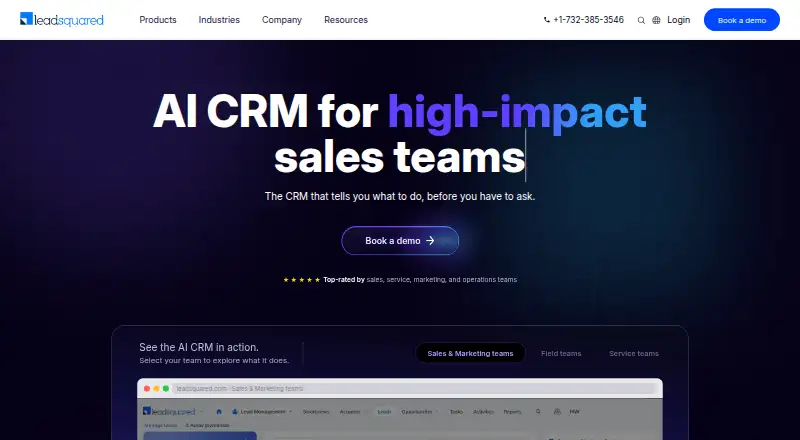The height and width of the screenshot is (440, 800).
Task: Open the Resources menu
Action: click(346, 20)
